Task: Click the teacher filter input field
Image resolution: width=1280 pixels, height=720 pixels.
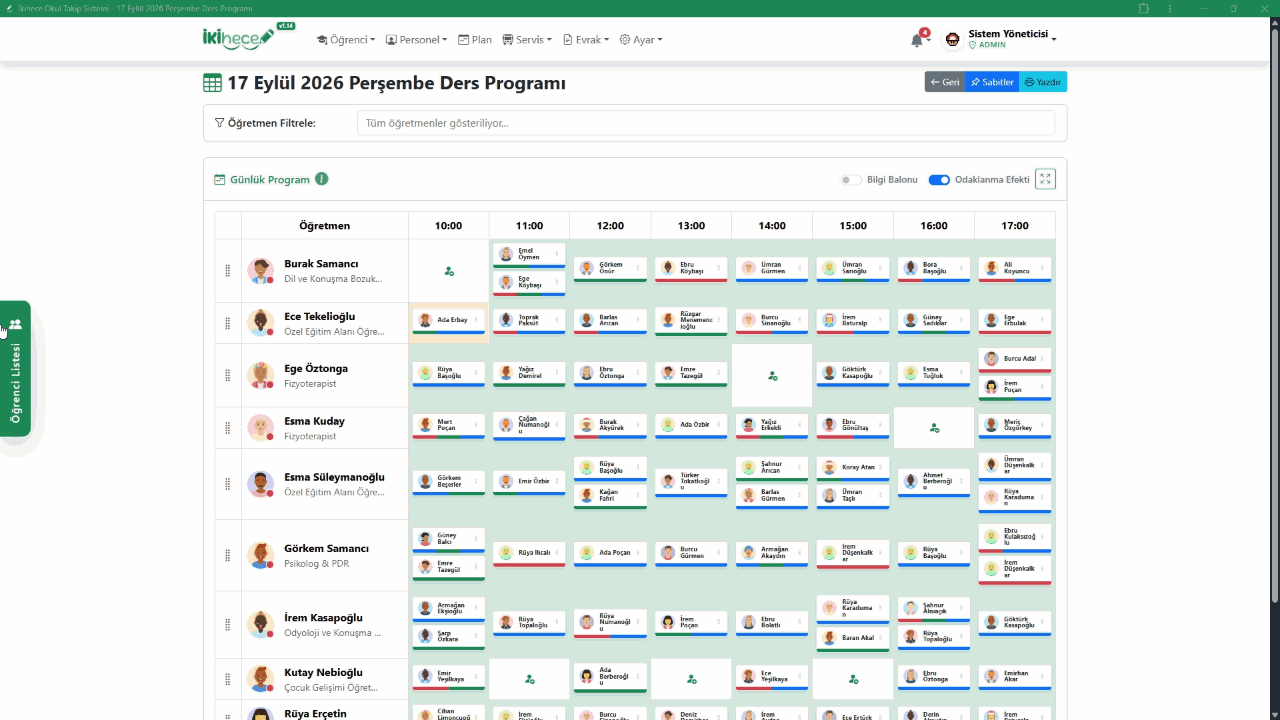Action: (706, 123)
